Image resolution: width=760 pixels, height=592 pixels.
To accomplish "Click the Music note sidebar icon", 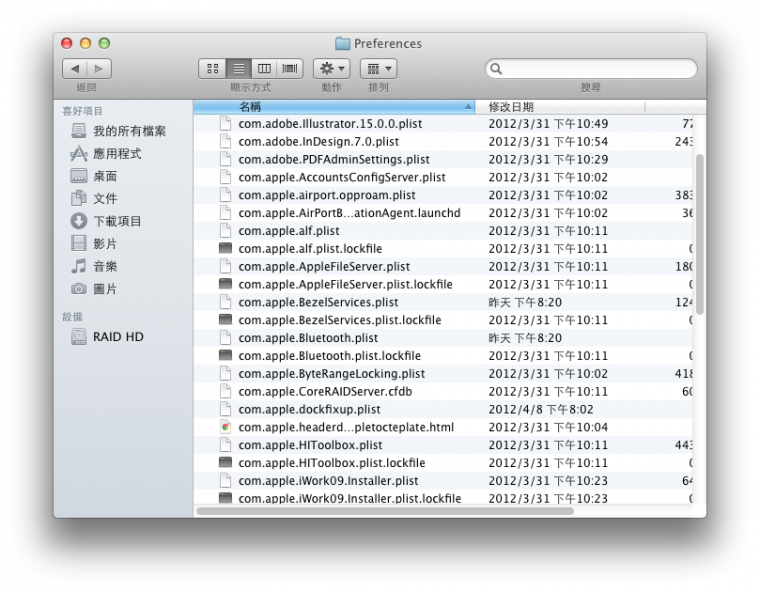I will 79,266.
